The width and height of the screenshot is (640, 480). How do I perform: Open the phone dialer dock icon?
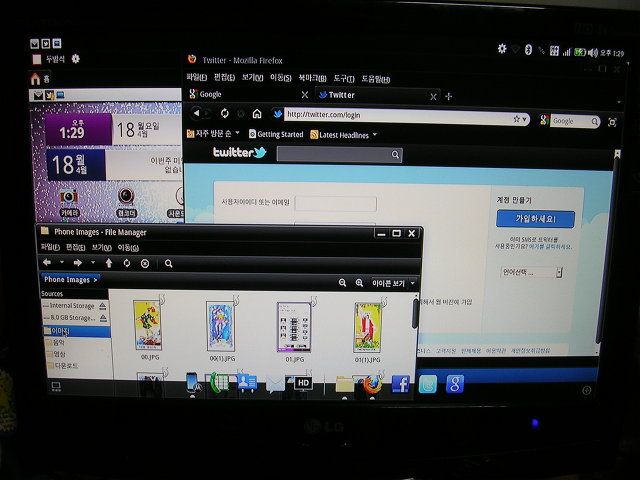219,383
